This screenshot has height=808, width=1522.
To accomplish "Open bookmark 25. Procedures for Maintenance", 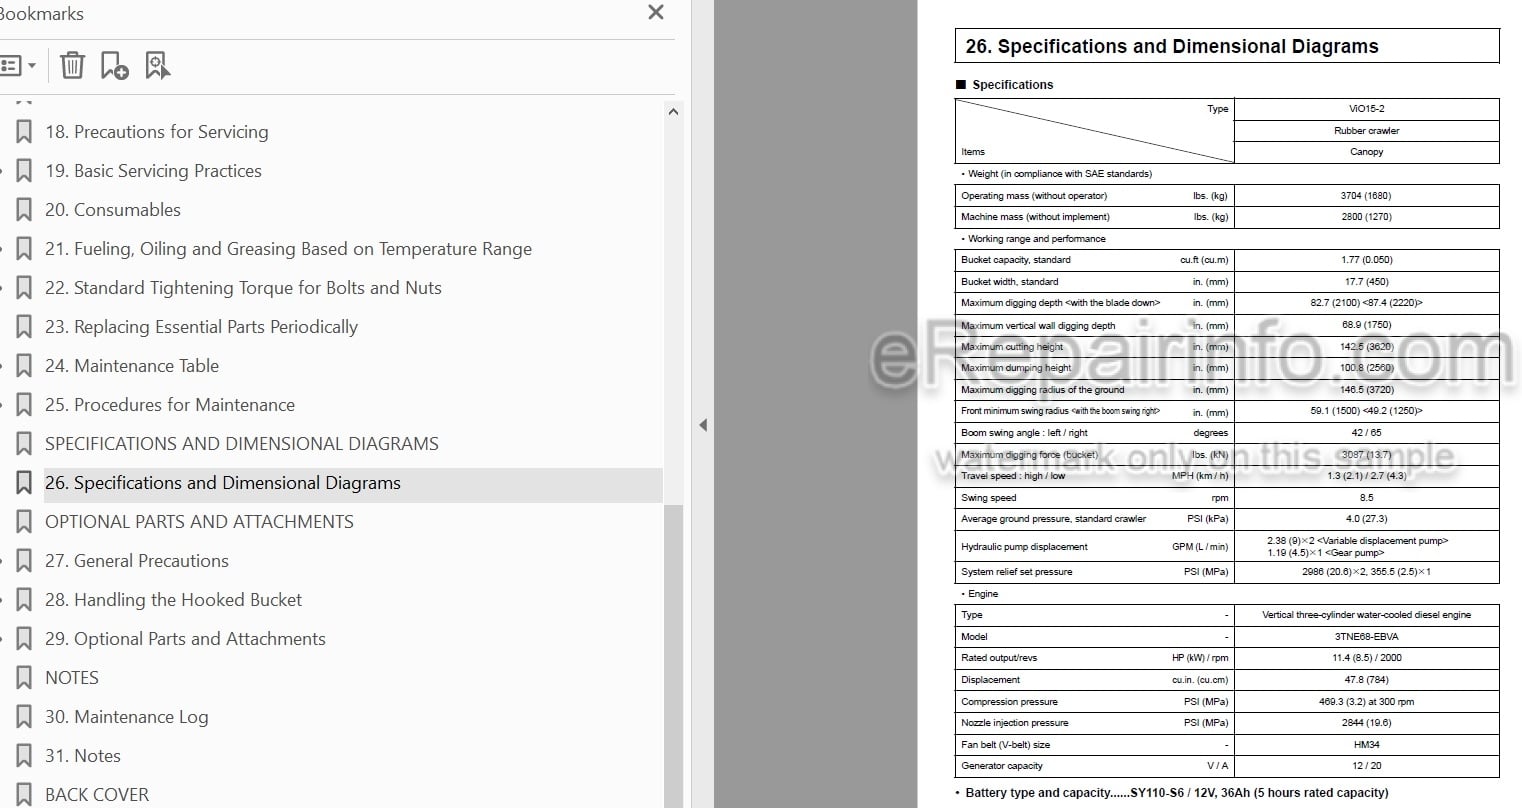I will (170, 405).
